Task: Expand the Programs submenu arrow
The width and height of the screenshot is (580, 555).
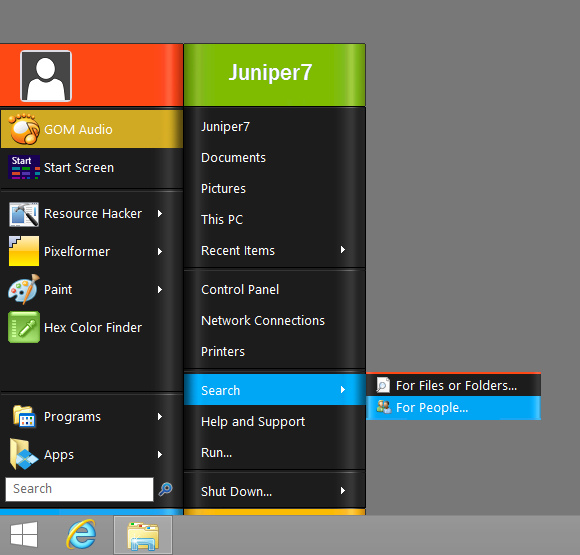Action: (160, 417)
